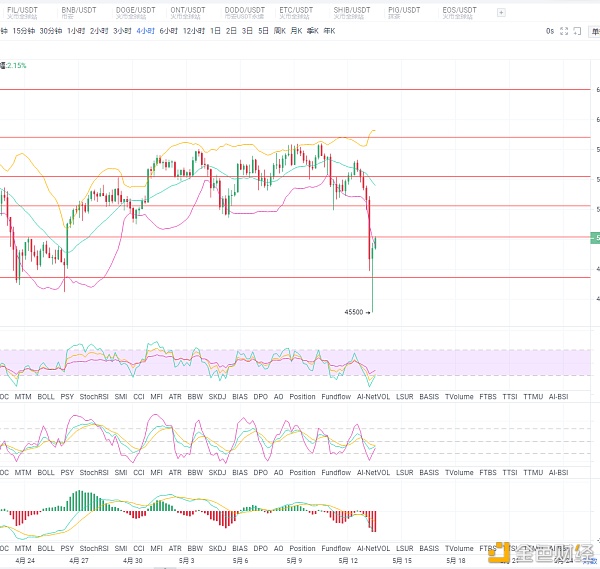The width and height of the screenshot is (600, 569).
Task: Set the chart period to 1日
Action: (x=215, y=31)
